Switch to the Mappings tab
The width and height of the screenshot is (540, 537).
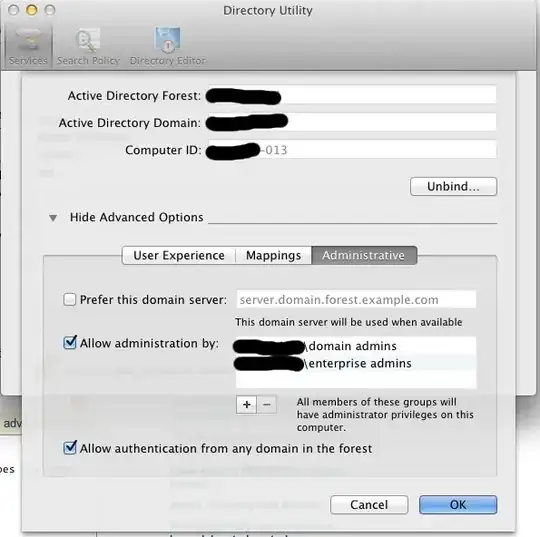273,255
